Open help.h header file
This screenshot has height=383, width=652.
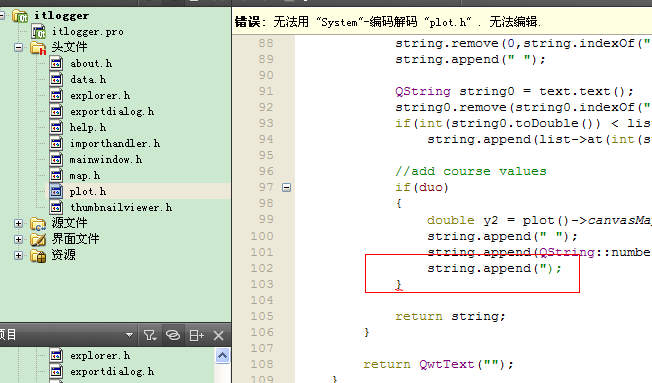(x=88, y=128)
